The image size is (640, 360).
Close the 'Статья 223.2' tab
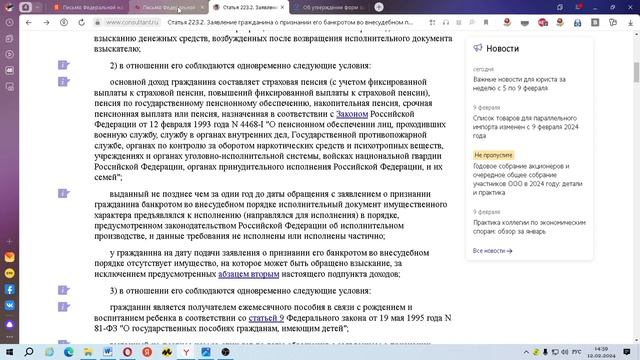point(282,7)
